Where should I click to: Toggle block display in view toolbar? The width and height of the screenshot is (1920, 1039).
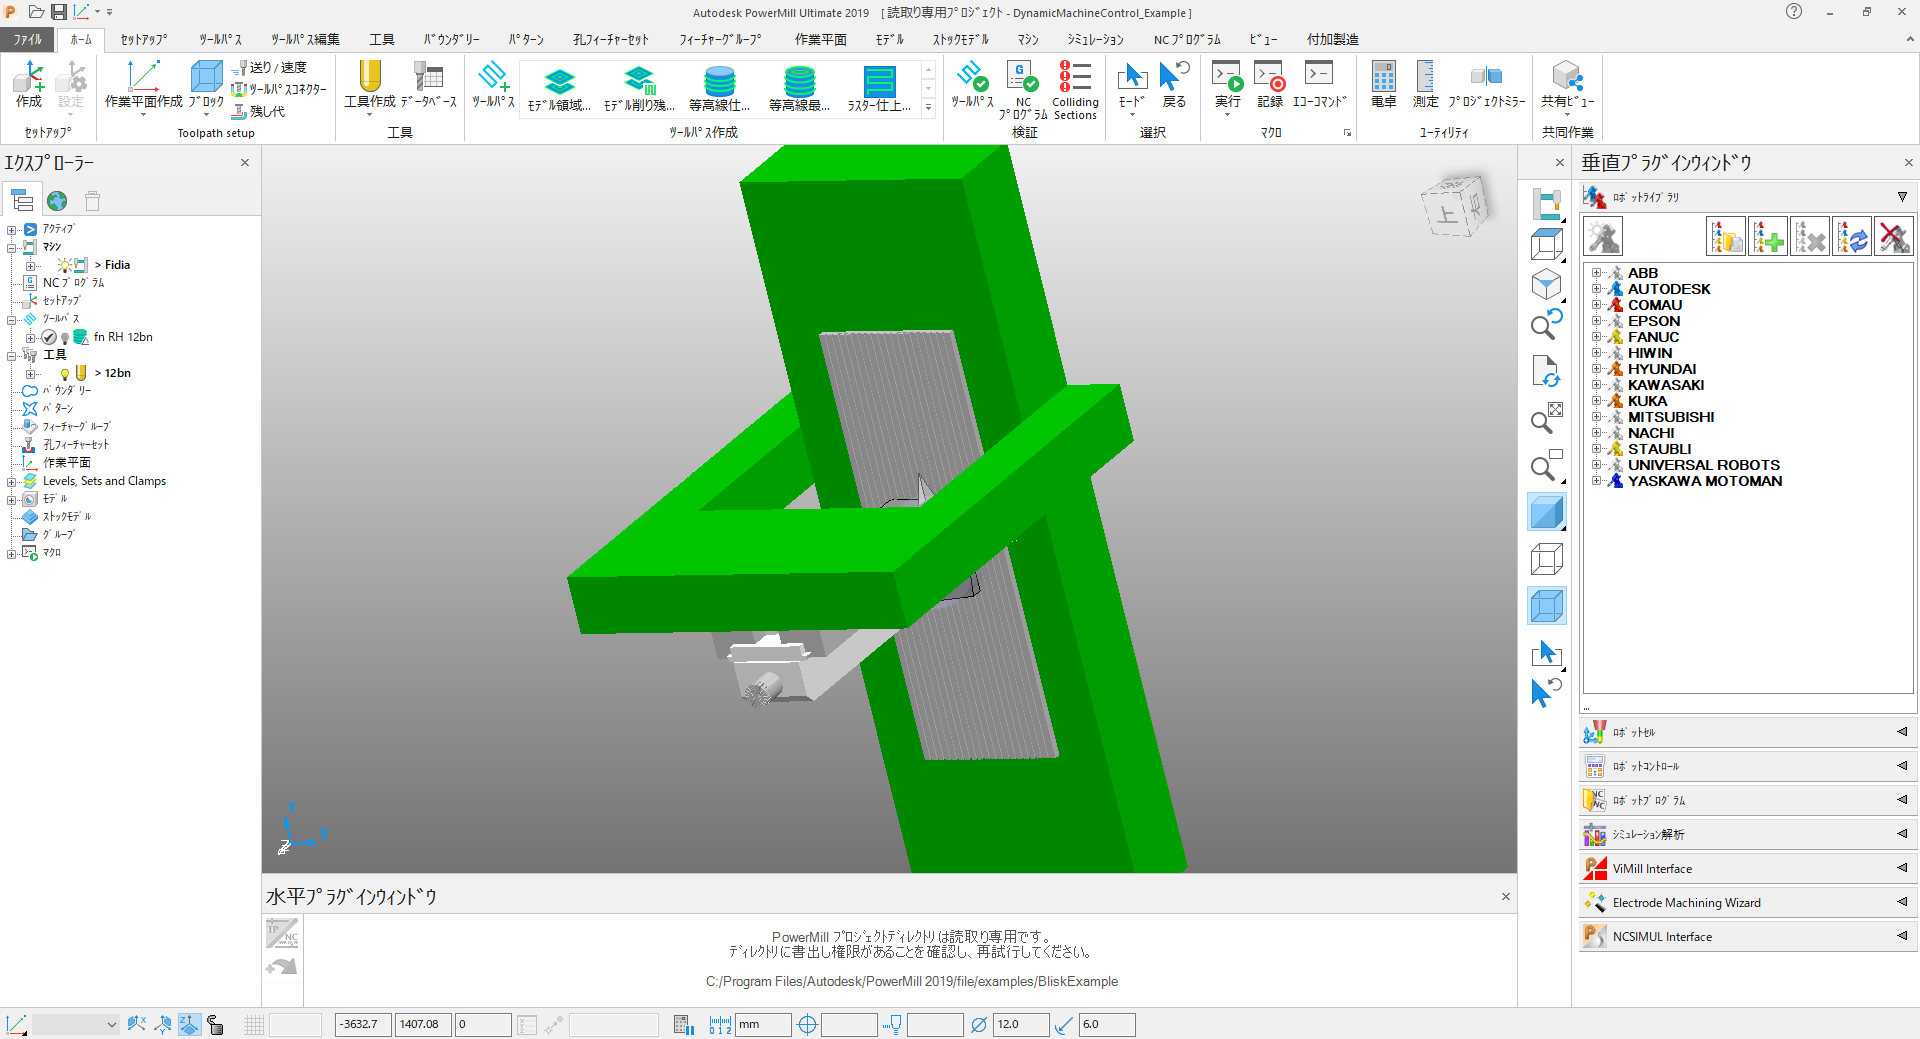tap(1547, 606)
